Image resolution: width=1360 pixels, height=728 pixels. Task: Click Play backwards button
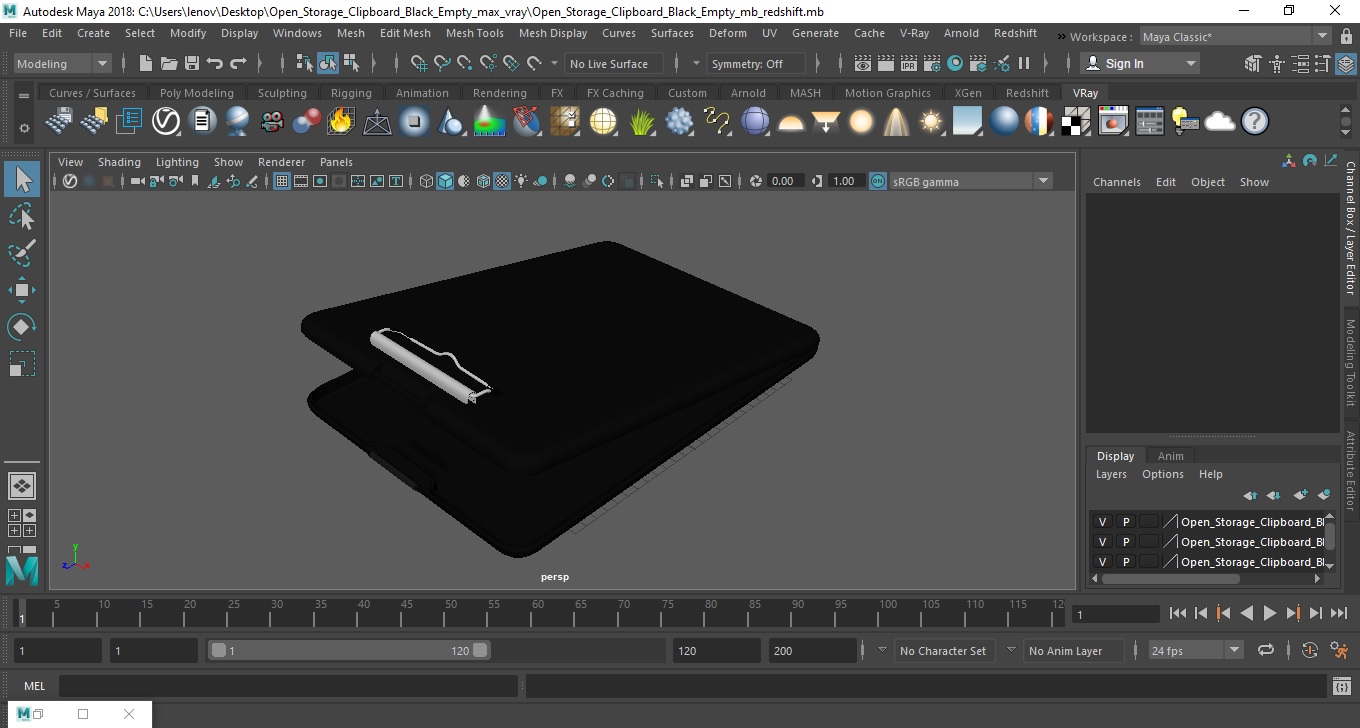(x=1247, y=613)
